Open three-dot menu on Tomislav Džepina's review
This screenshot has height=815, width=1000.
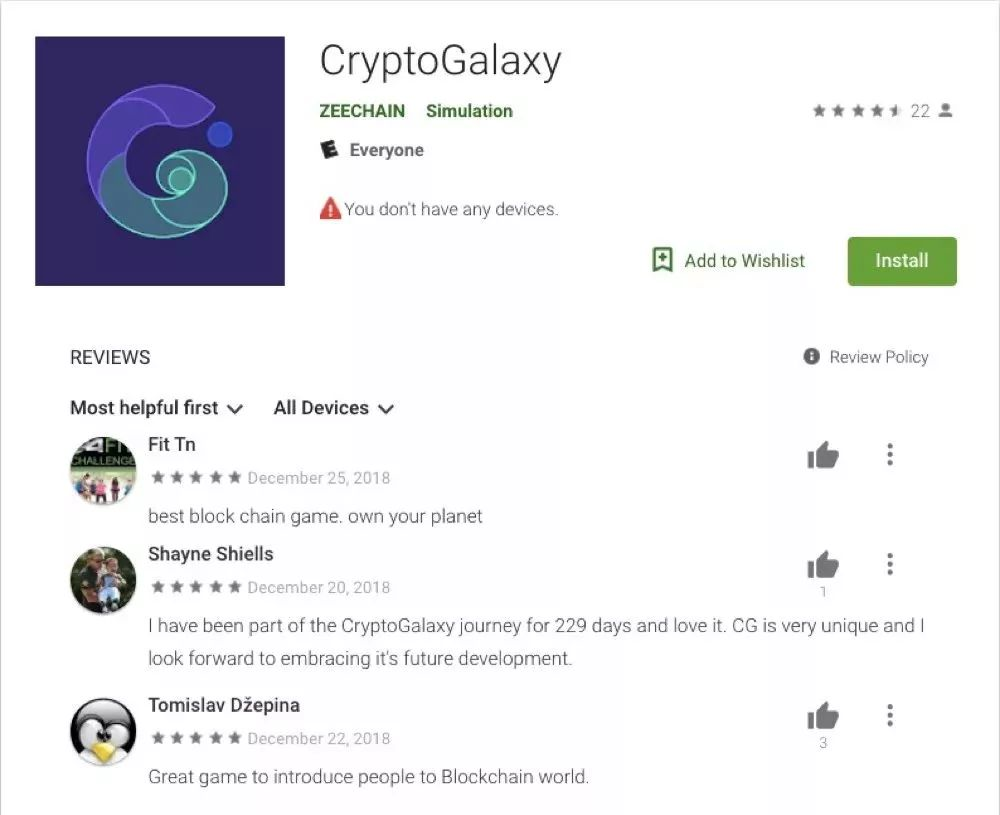click(x=890, y=716)
